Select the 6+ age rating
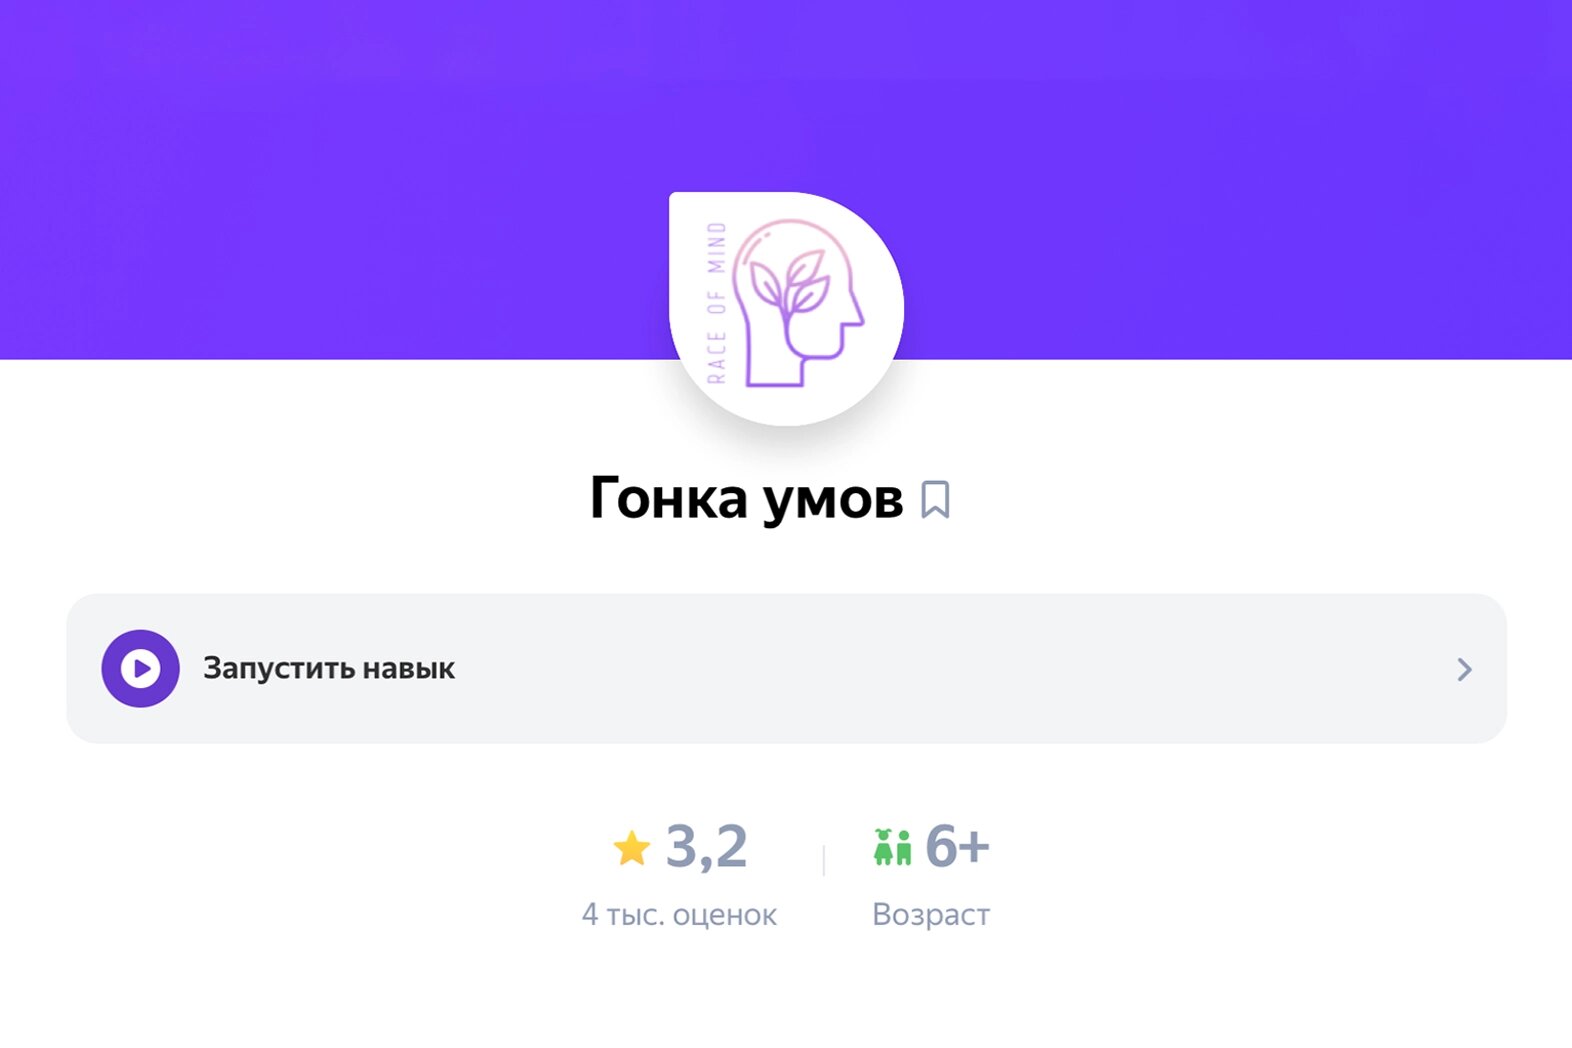Viewport: 1572px width, 1048px height. (x=957, y=847)
